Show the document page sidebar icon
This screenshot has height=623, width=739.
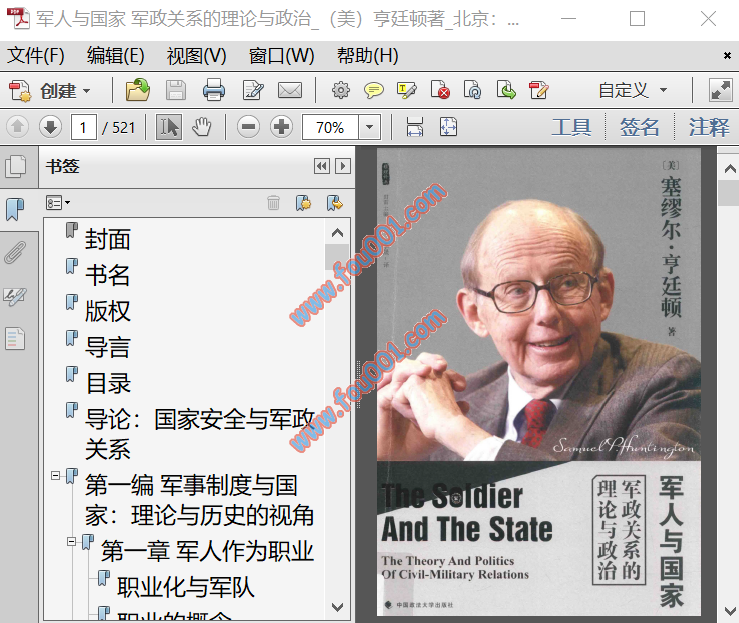coord(16,338)
